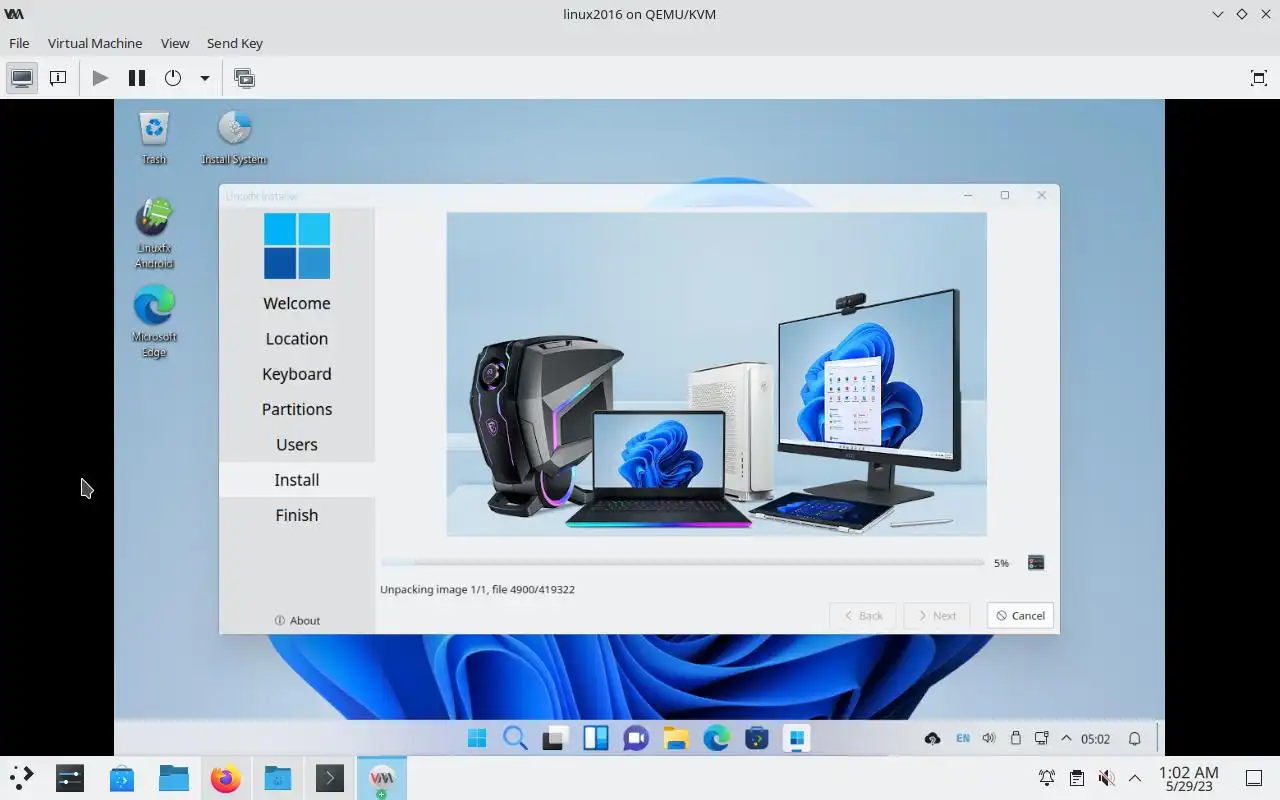Open the guest removable device tray icon
Screen dimensions: 1280x800
[1016, 739]
